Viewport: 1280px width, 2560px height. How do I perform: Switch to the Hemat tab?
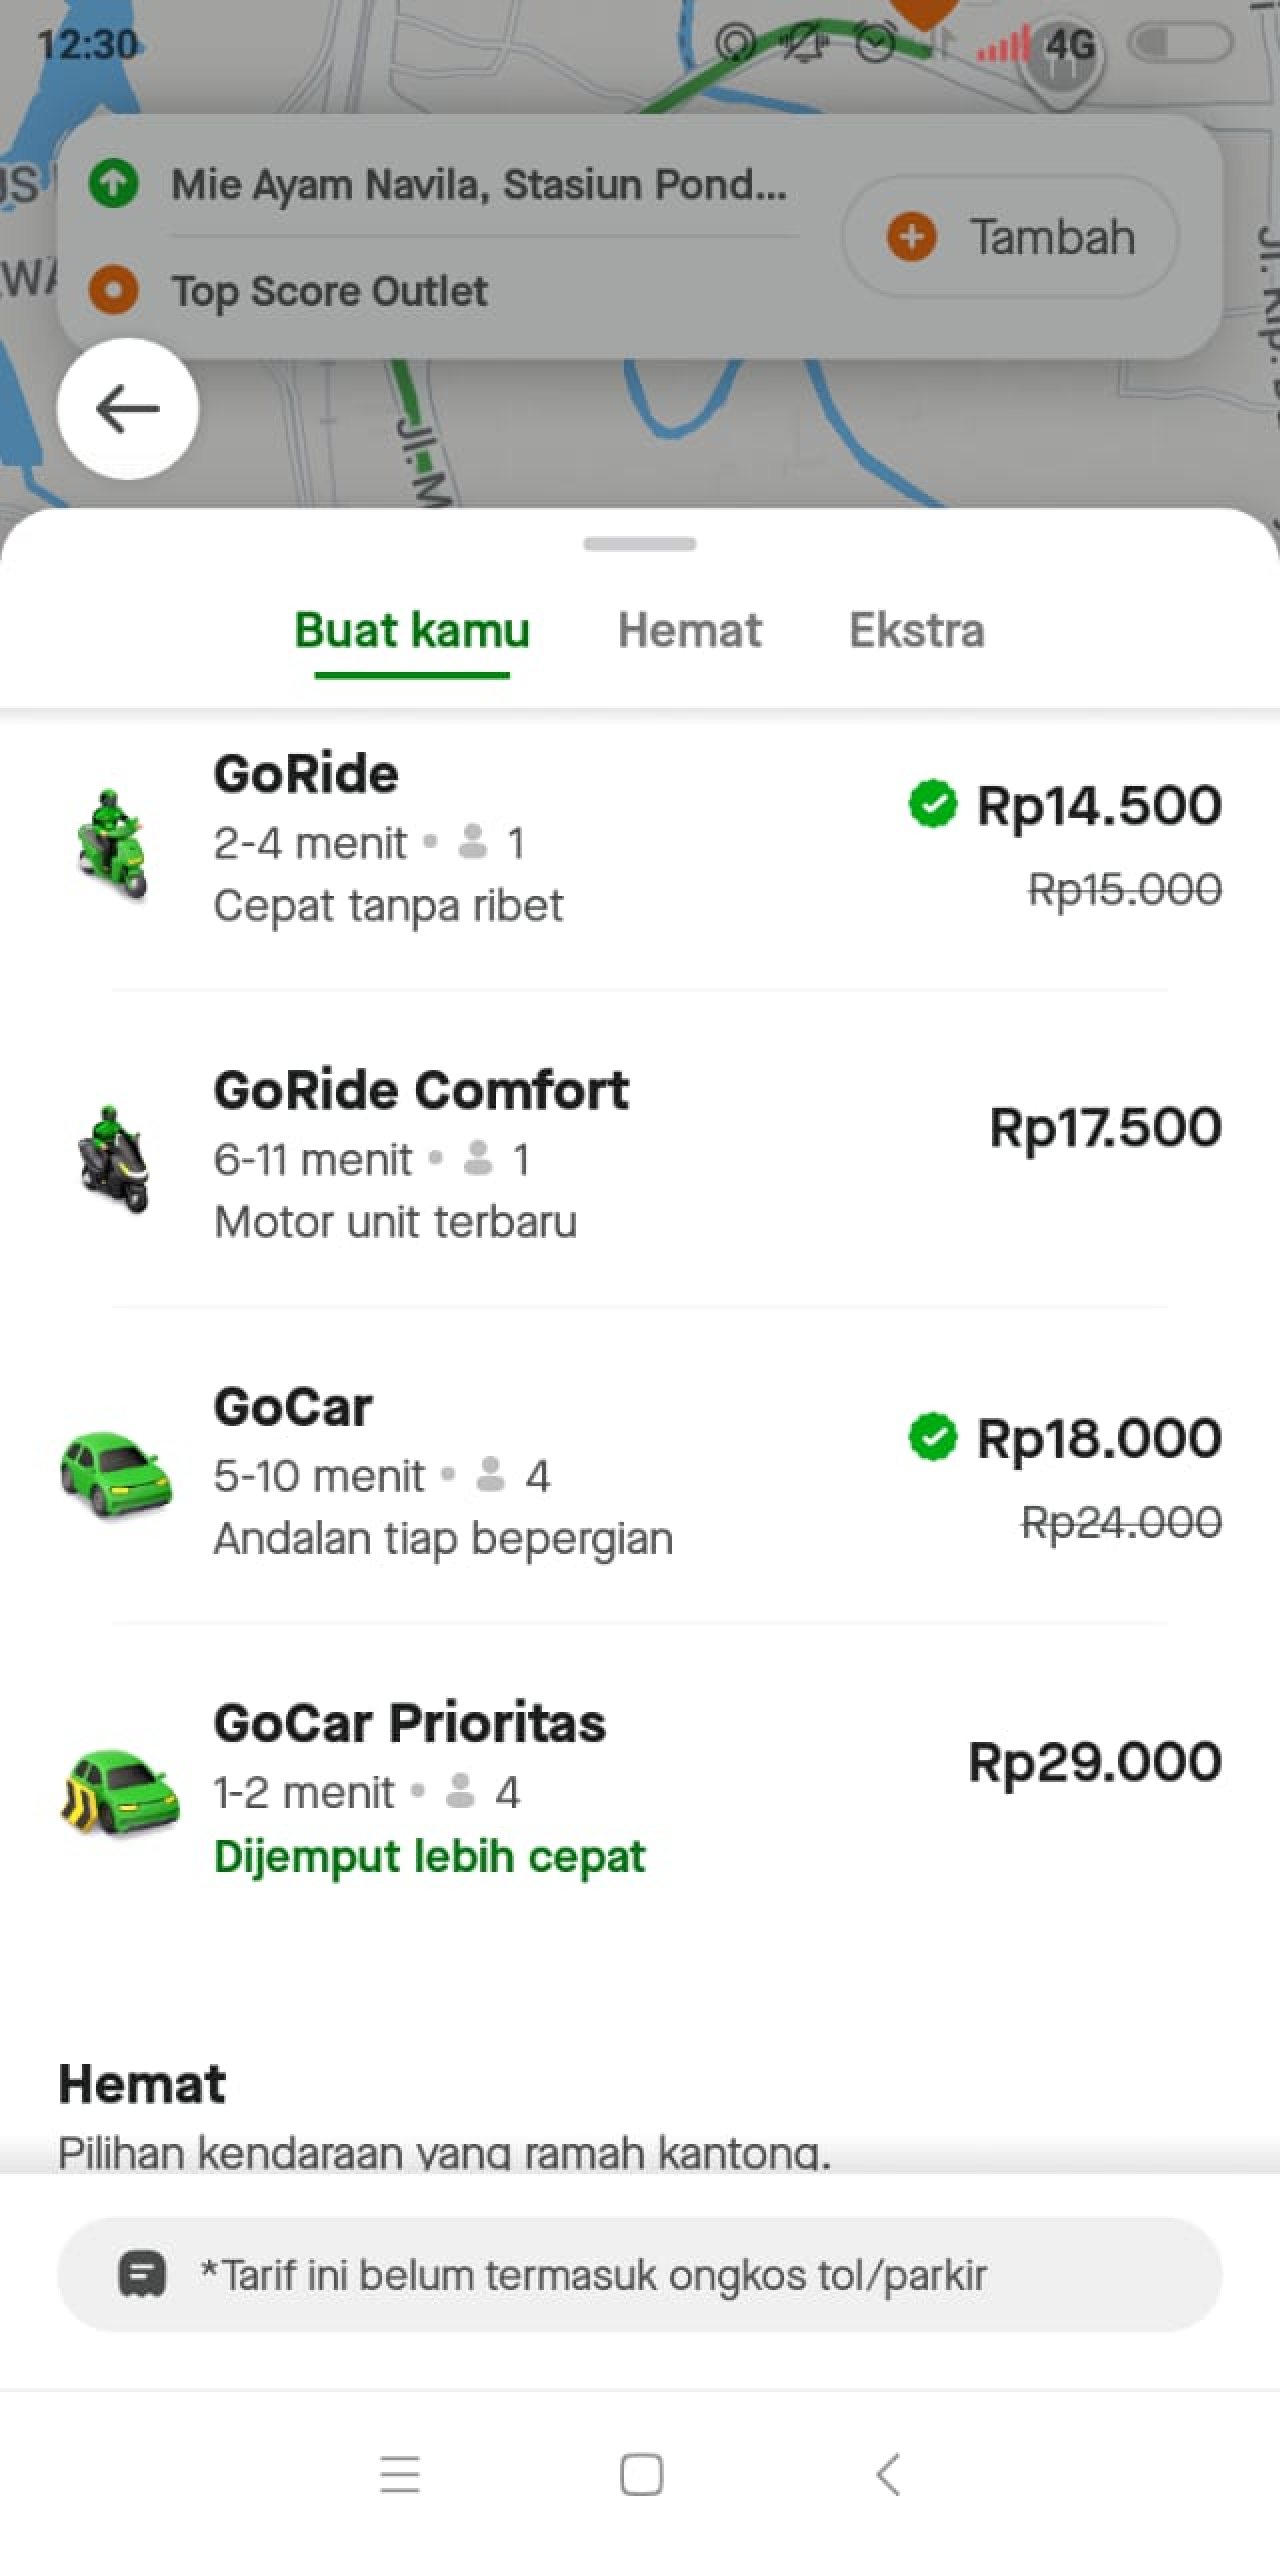click(x=689, y=631)
